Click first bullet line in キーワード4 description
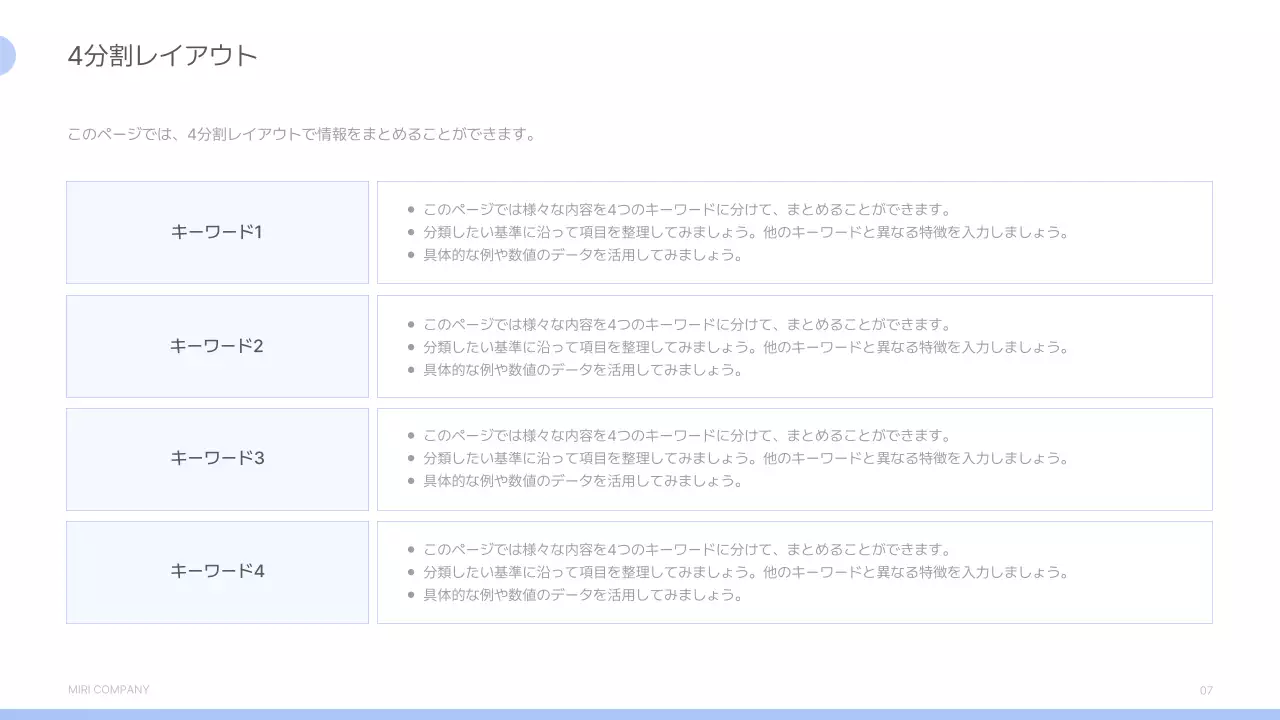1280x720 pixels. point(686,550)
